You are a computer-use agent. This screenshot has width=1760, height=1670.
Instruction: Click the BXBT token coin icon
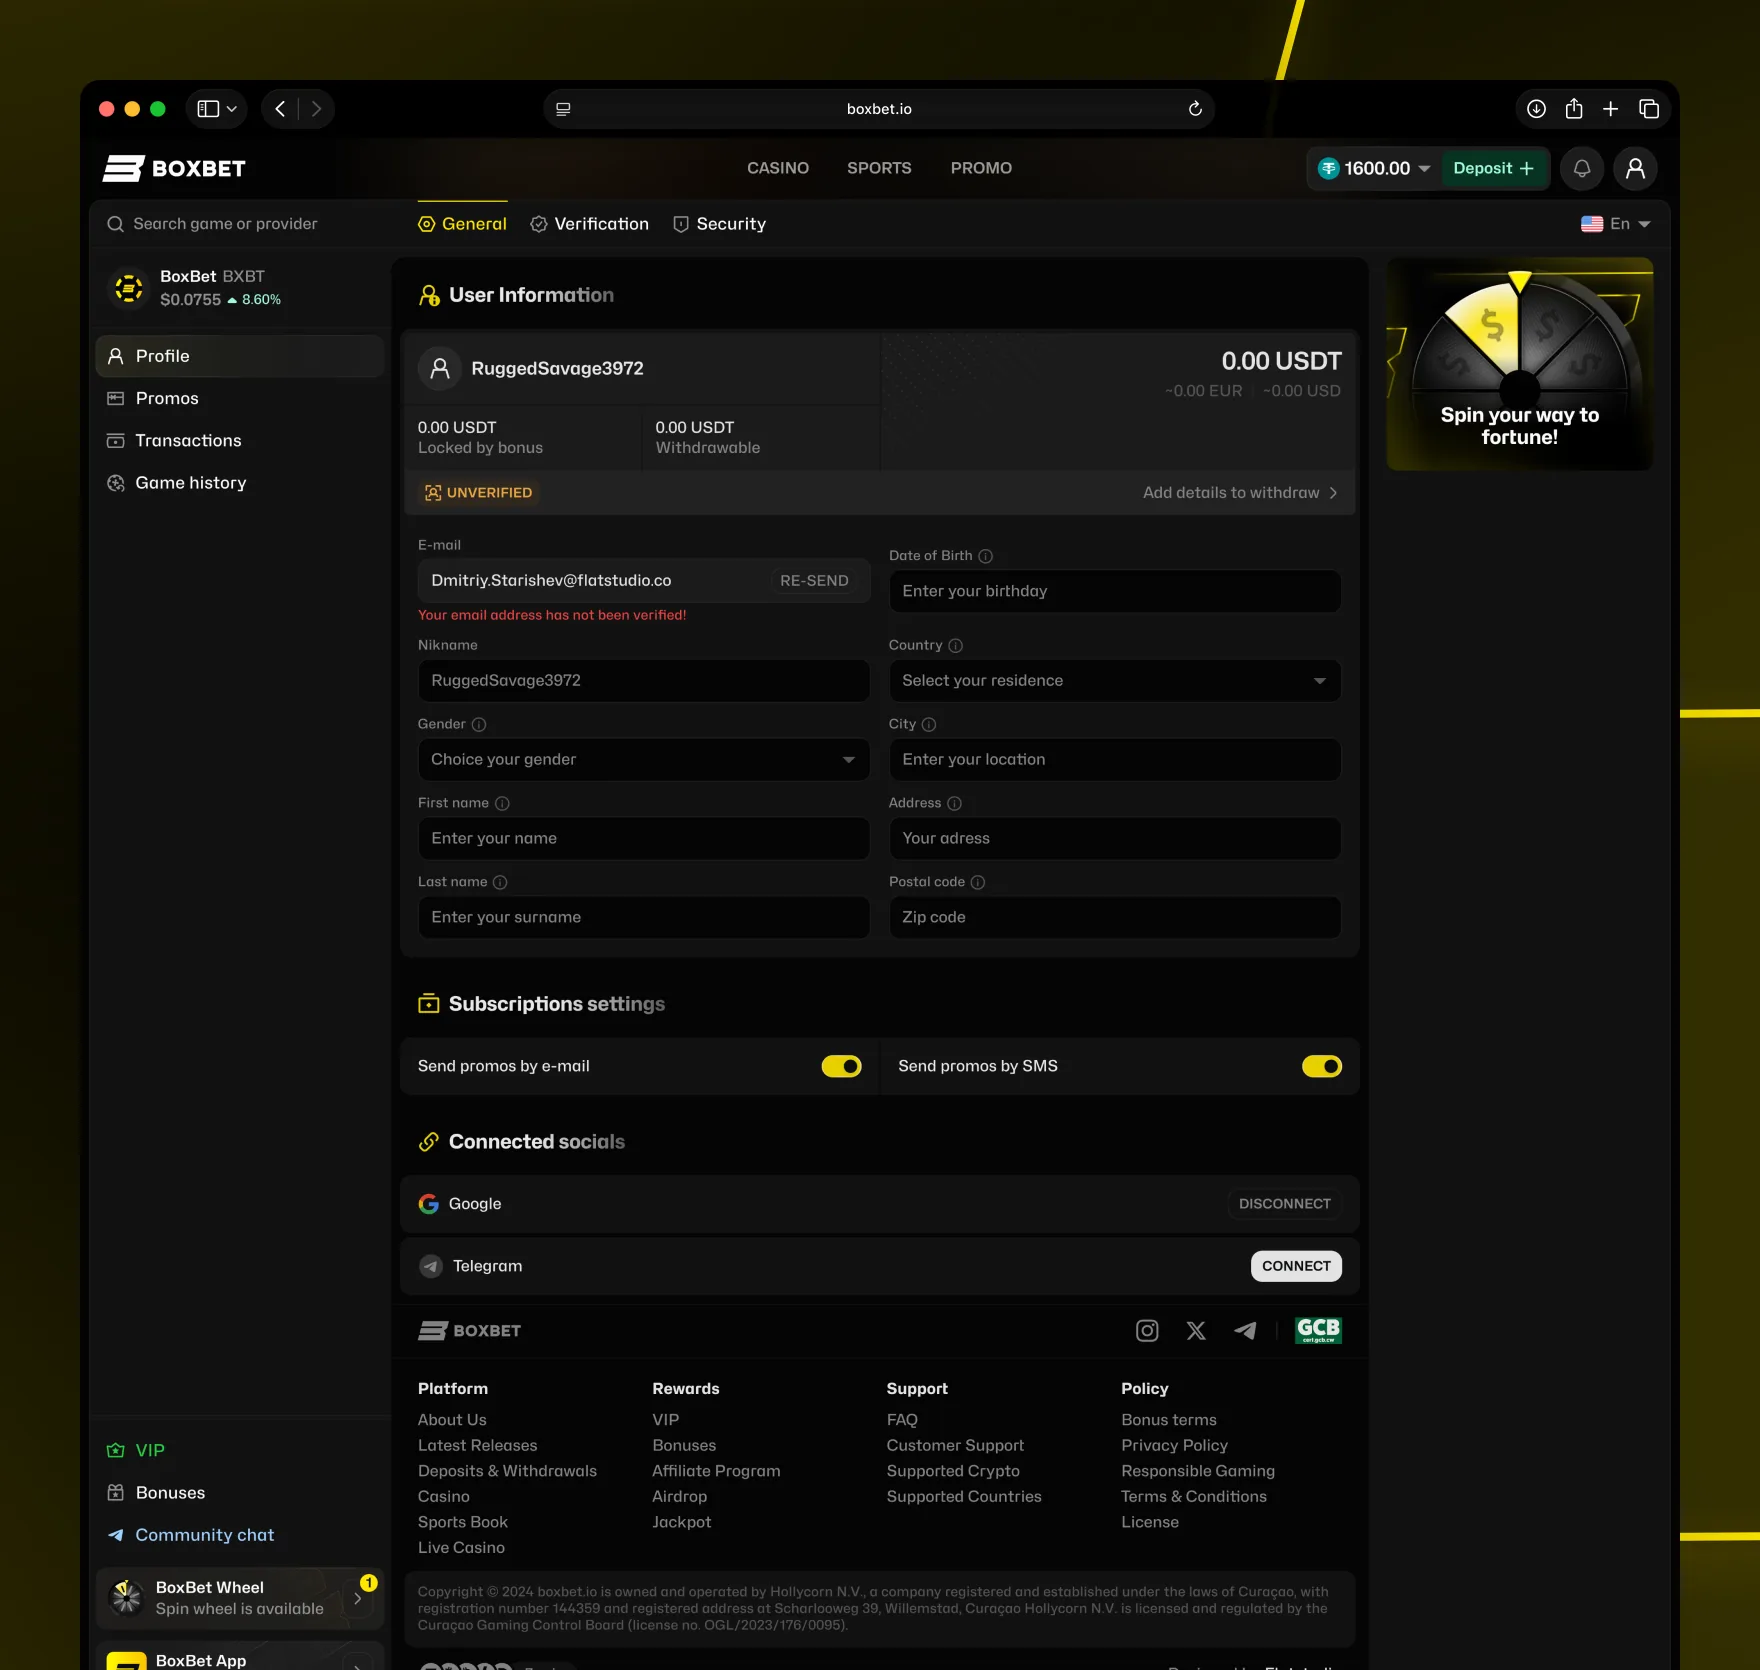(129, 288)
